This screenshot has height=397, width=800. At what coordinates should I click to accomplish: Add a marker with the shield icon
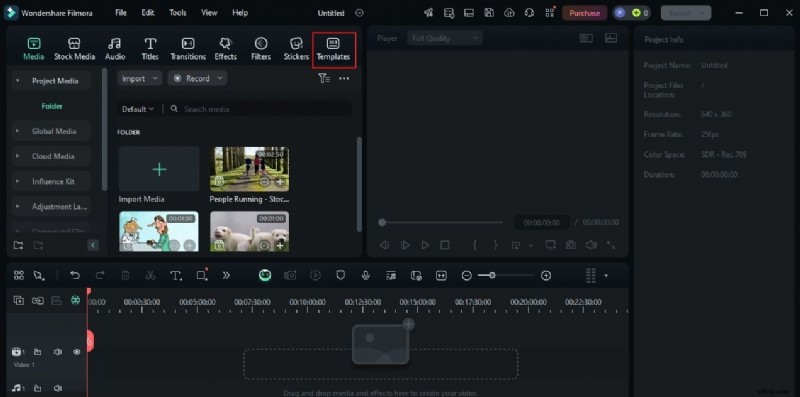click(341, 276)
